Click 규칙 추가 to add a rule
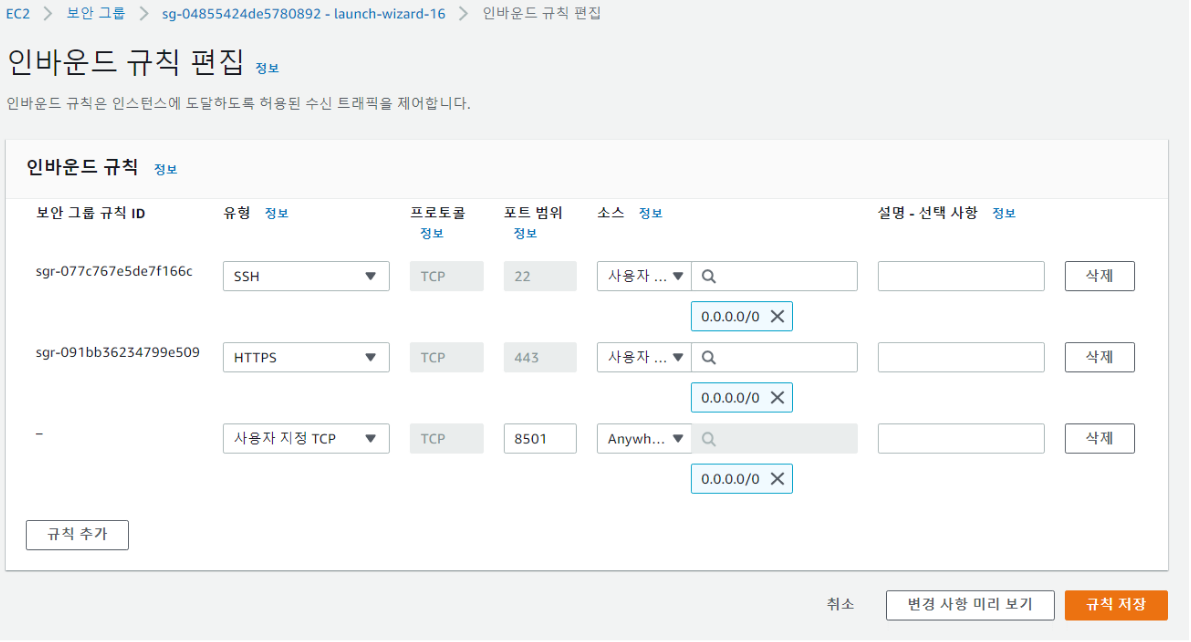 click(77, 536)
